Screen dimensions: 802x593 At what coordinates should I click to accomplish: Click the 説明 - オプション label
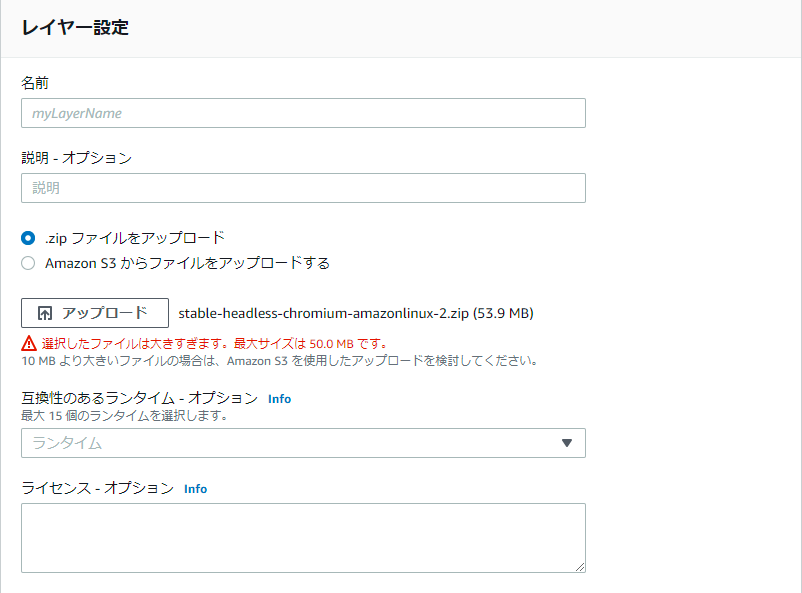point(76,157)
